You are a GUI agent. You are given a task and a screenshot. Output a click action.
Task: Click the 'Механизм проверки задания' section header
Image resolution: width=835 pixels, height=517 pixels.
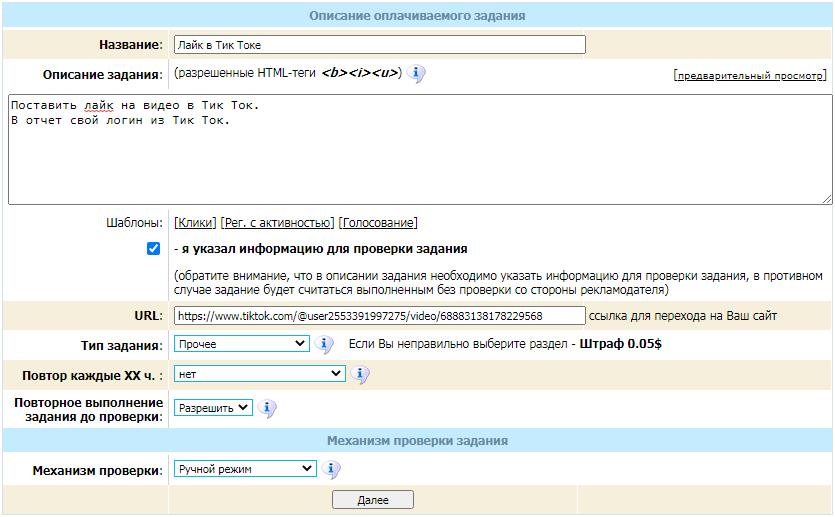[x=418, y=441]
